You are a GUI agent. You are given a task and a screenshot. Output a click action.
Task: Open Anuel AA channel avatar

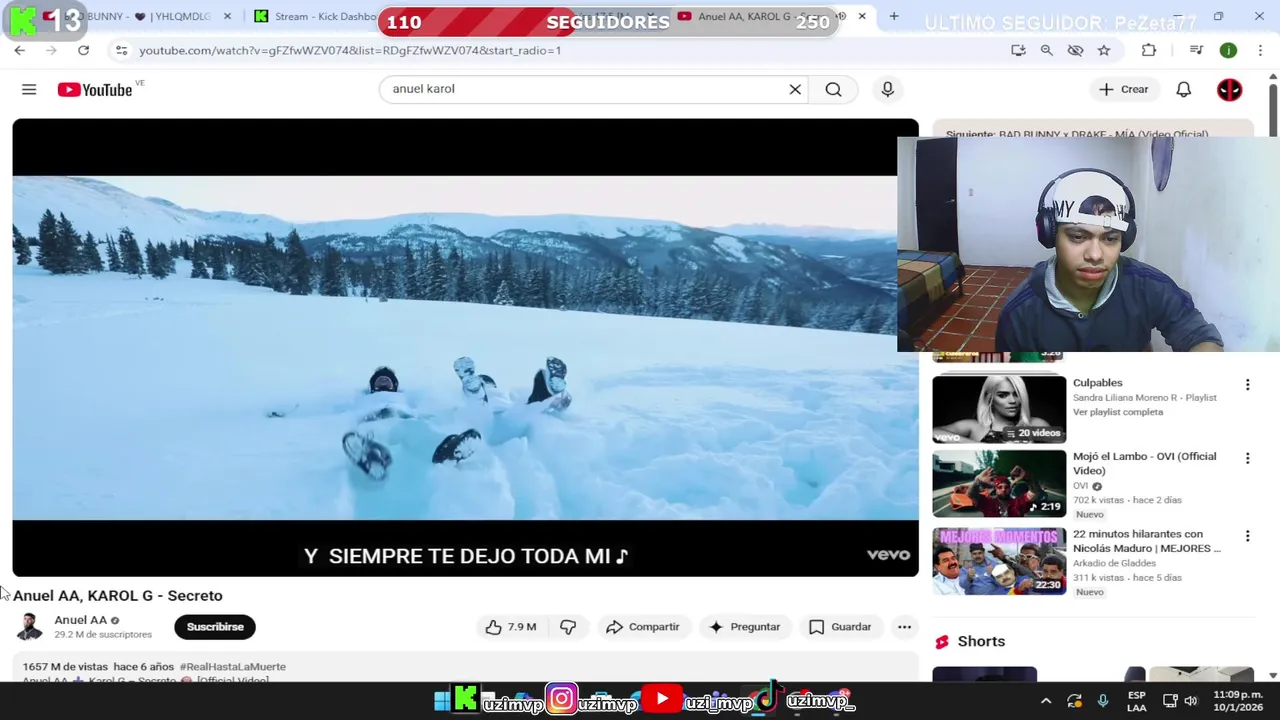pos(29,627)
